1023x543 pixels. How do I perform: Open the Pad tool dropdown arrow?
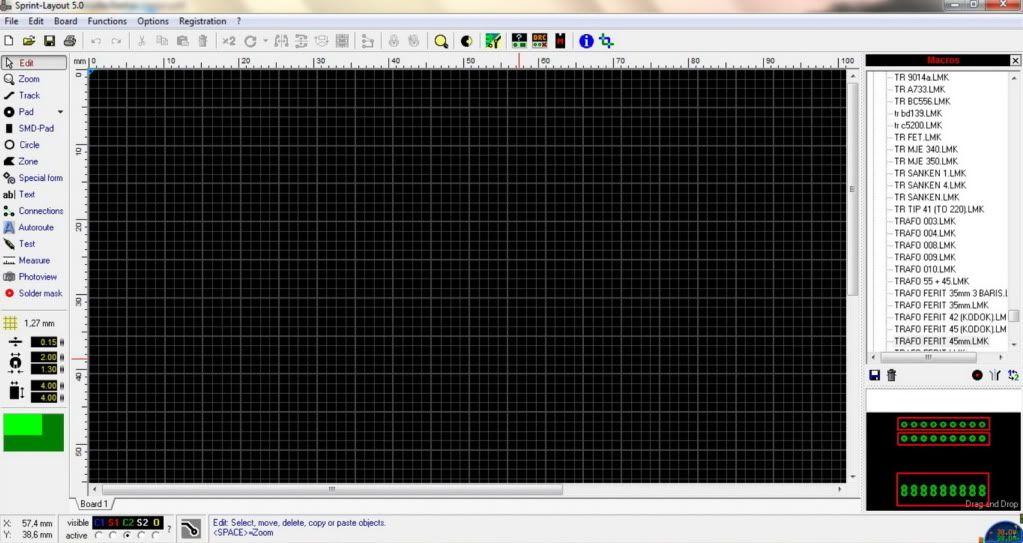60,112
